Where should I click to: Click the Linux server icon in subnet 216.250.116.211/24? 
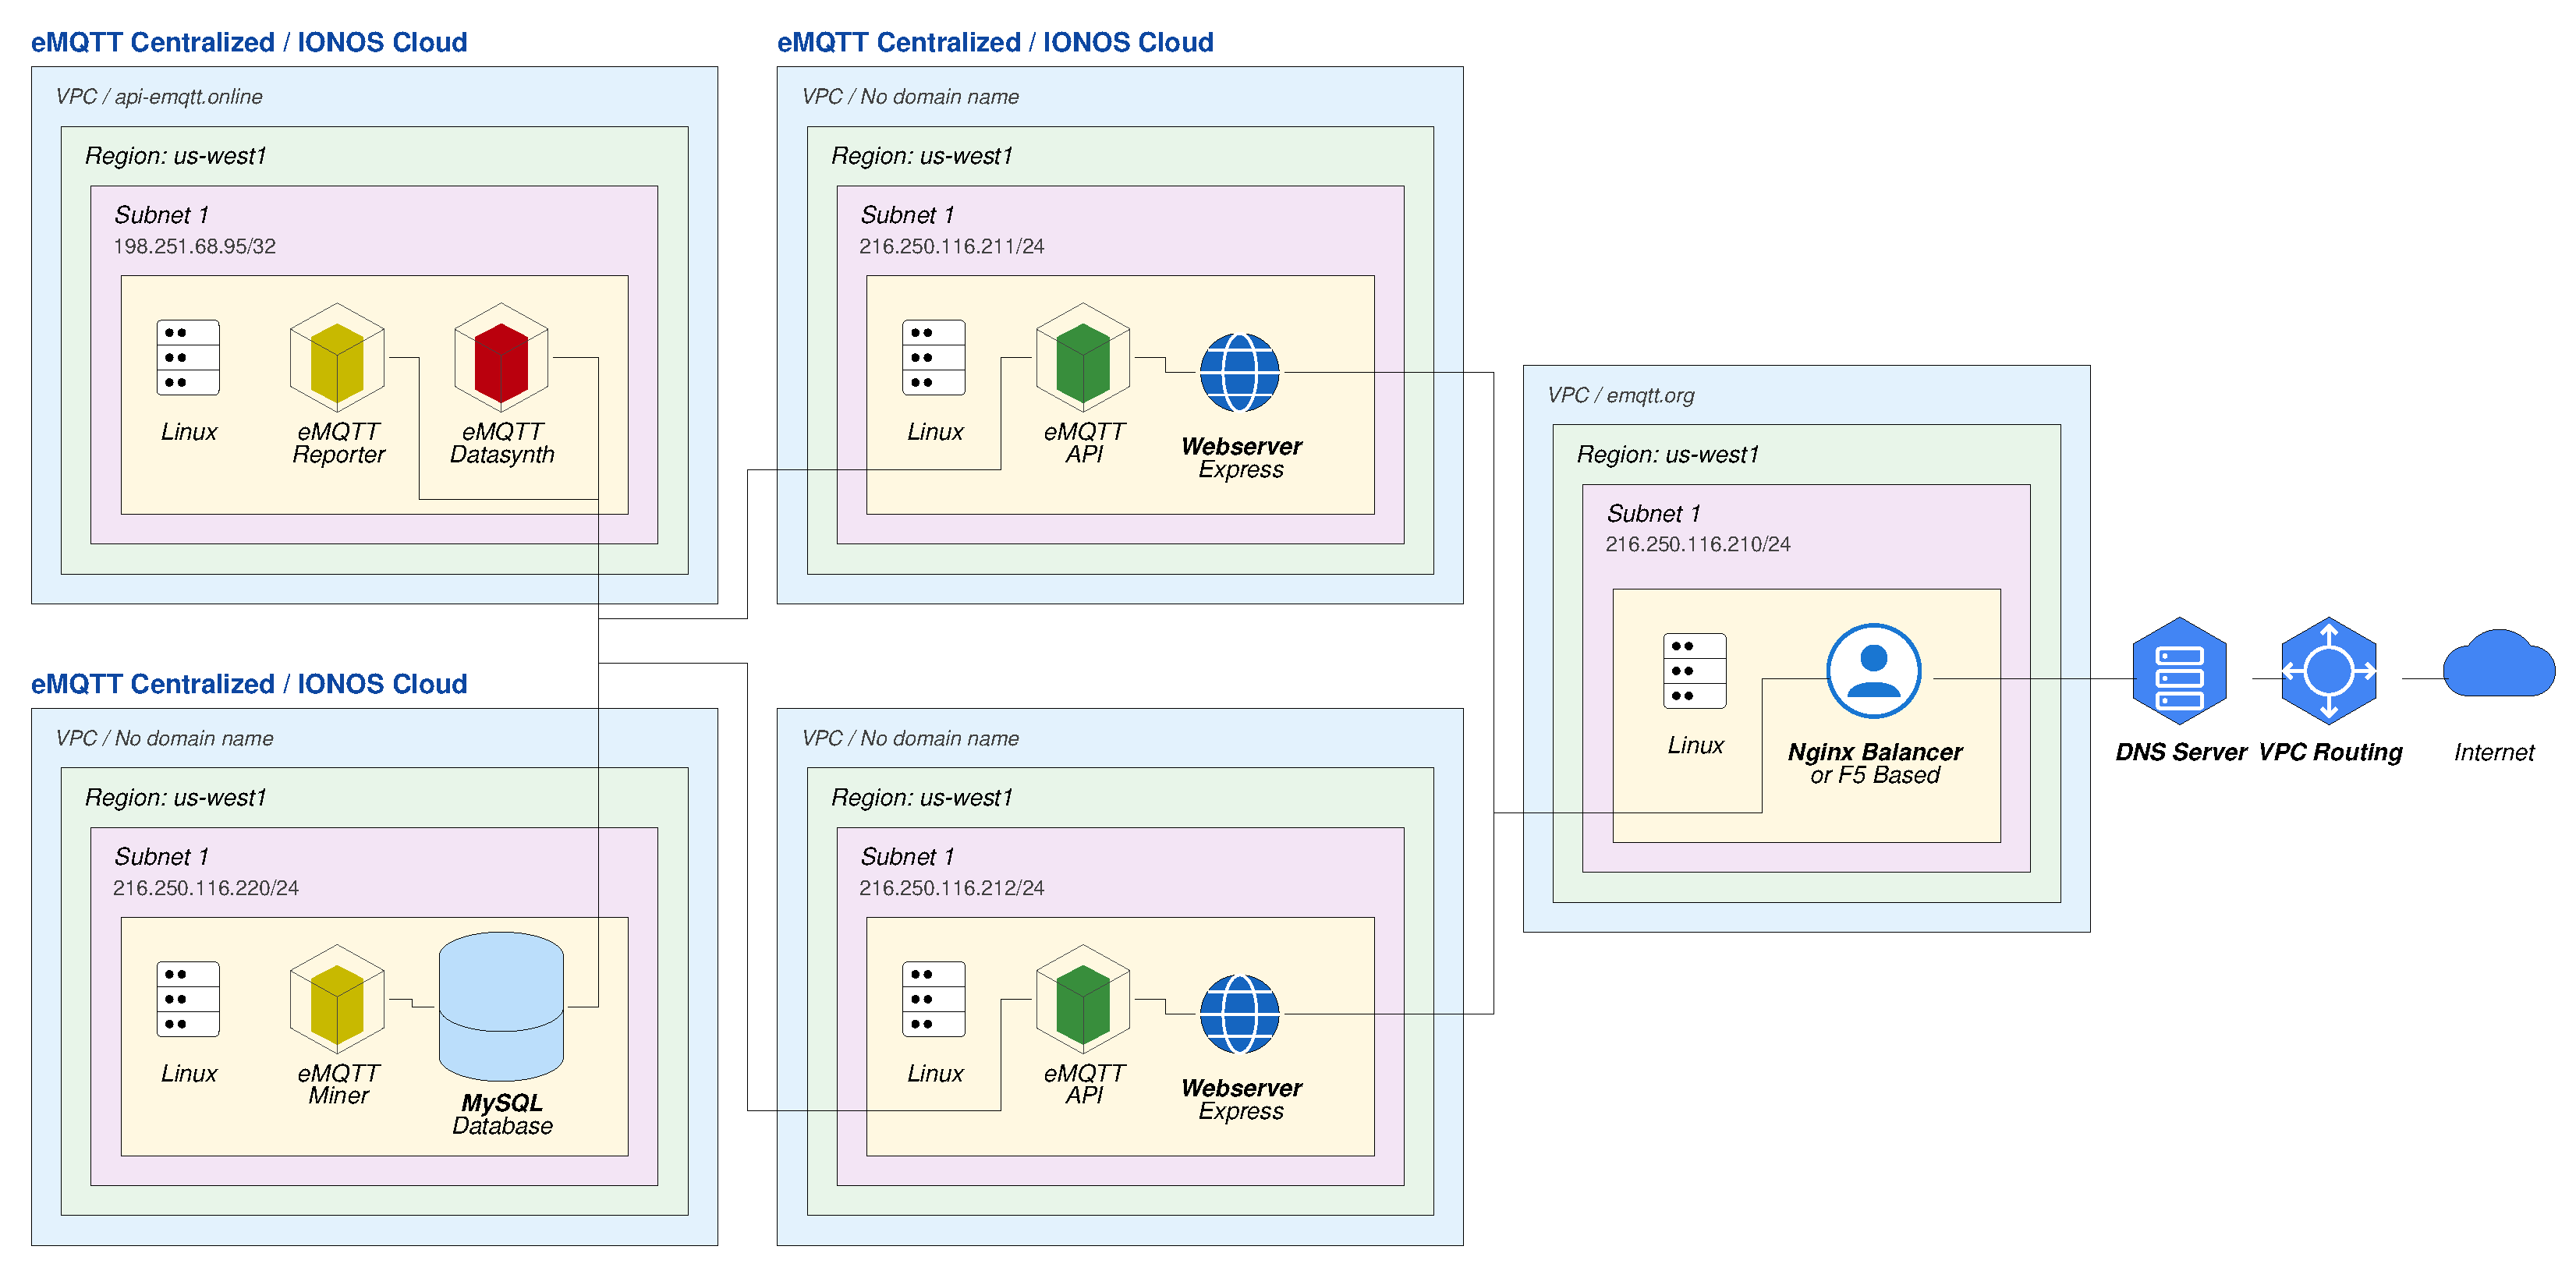pyautogui.click(x=934, y=357)
